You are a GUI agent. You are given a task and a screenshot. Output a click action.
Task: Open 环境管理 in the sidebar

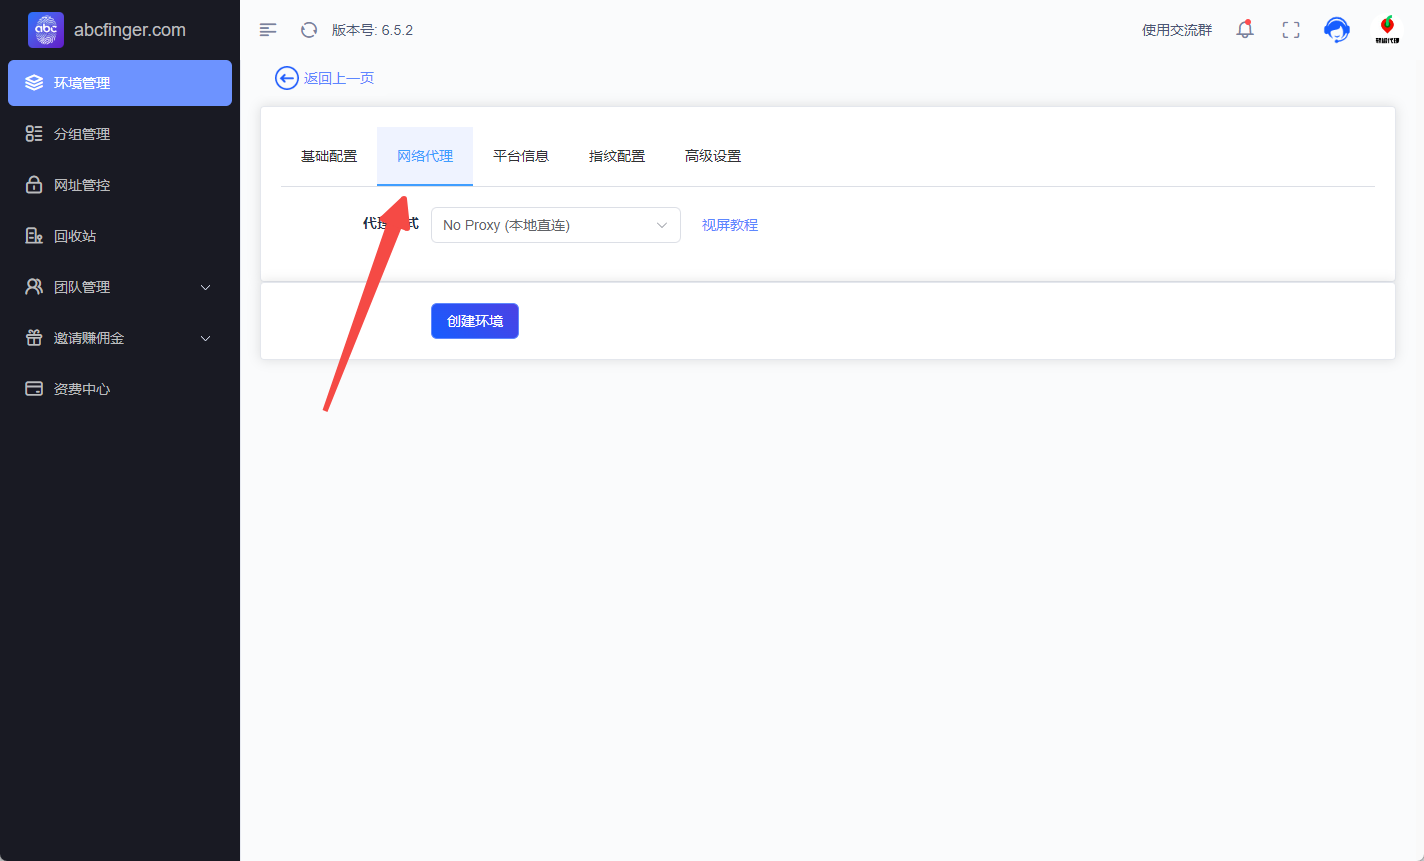coord(120,83)
